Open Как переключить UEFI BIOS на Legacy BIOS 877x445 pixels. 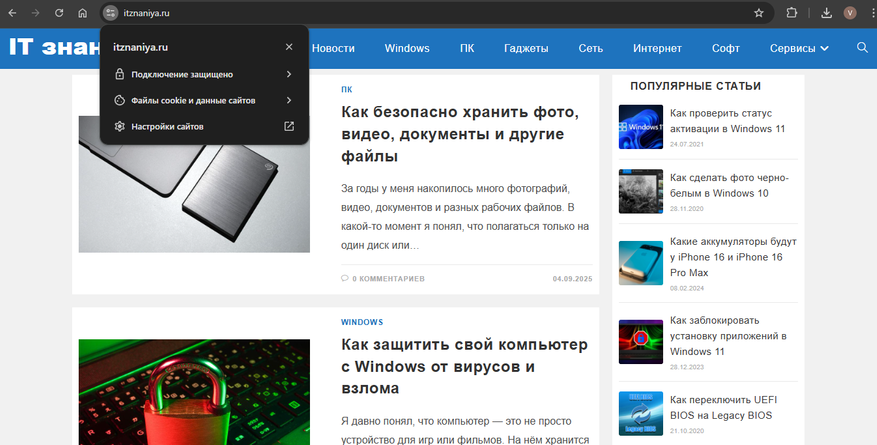tap(724, 408)
